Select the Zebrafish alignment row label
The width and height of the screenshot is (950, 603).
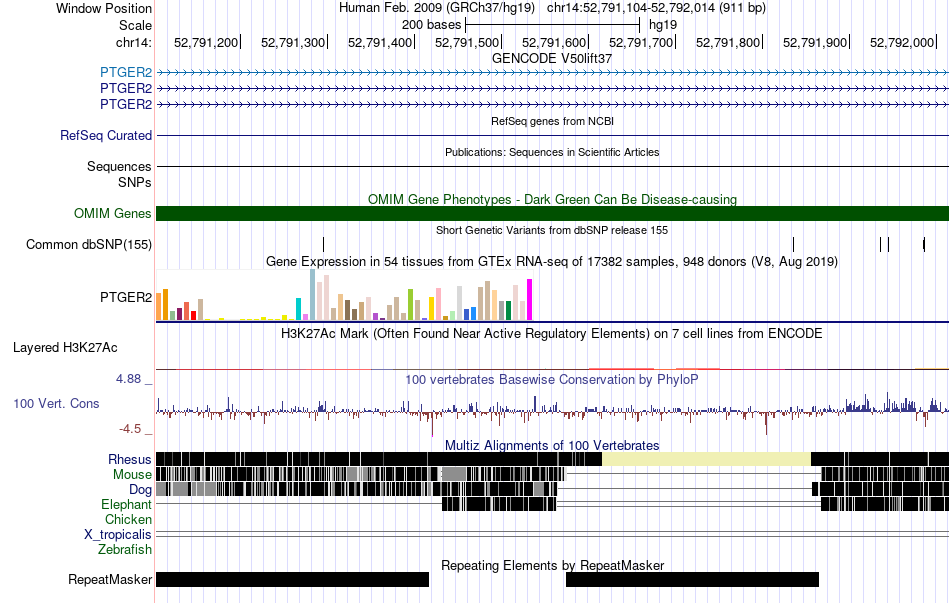125,550
